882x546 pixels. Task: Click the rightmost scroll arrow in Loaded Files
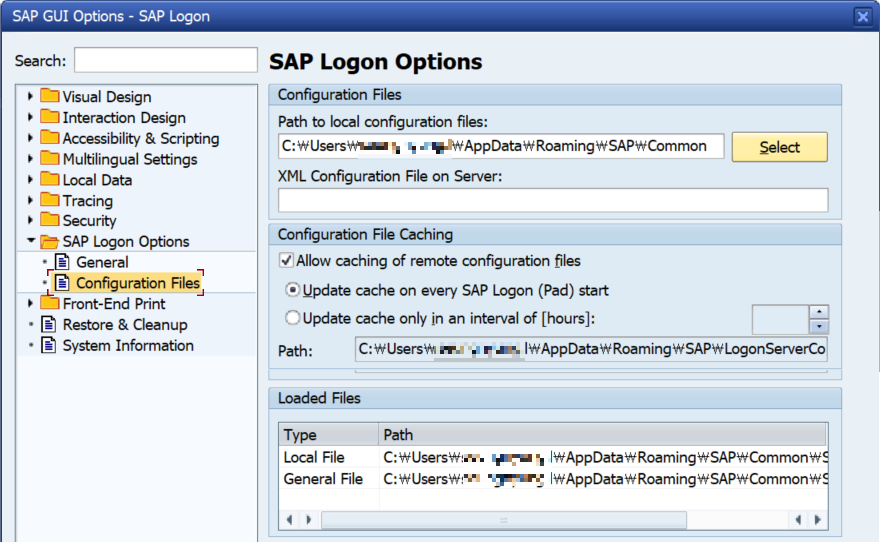[817, 520]
